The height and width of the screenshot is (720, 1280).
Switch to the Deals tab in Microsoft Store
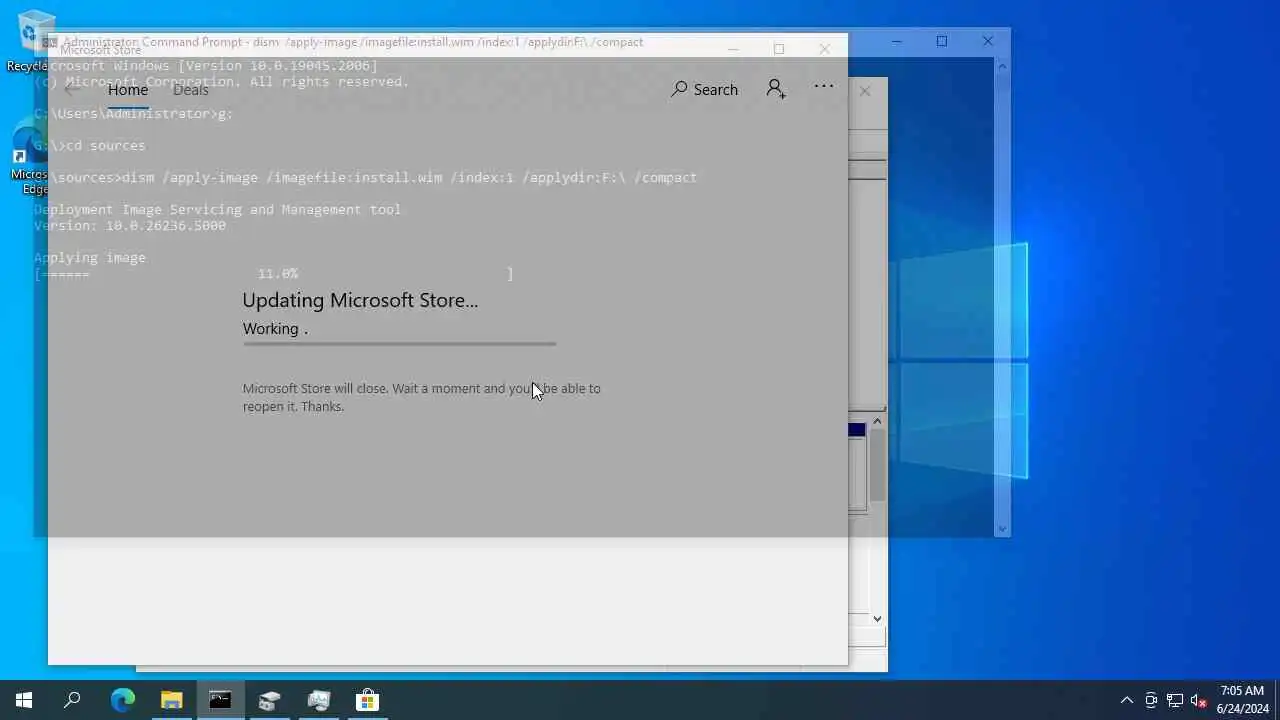(191, 90)
